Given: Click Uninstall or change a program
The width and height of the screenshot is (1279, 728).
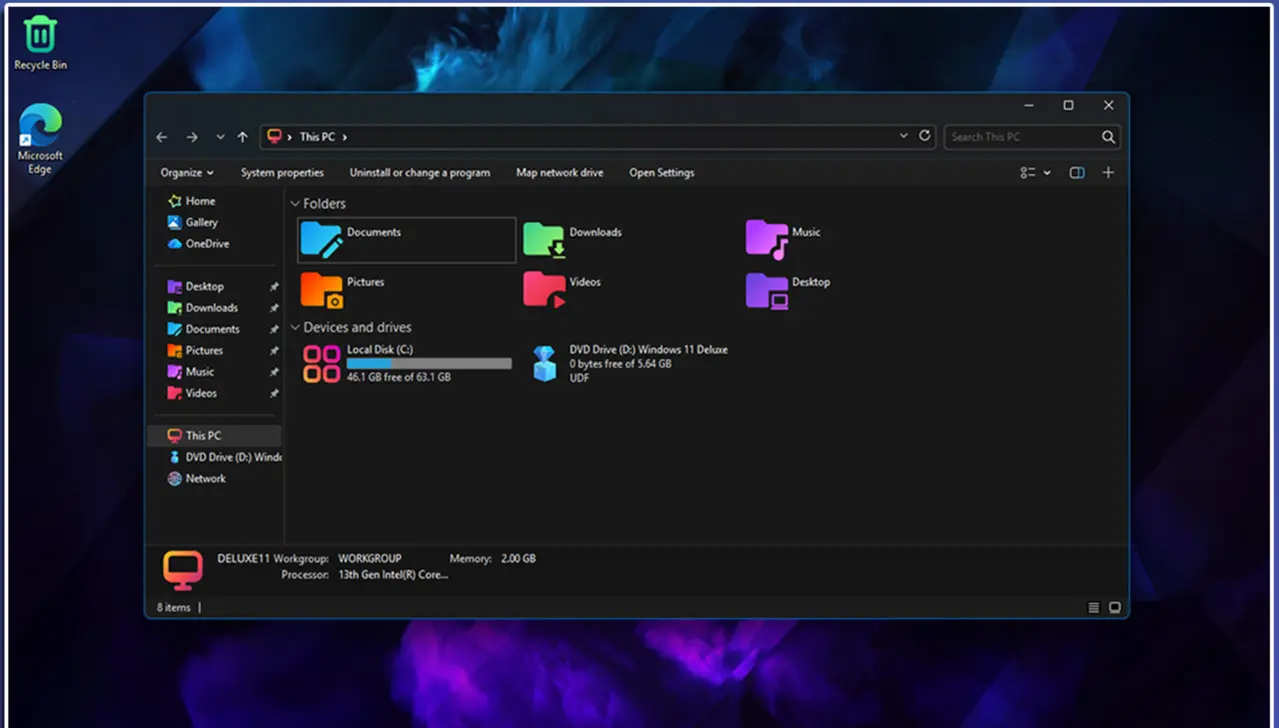Looking at the screenshot, I should coord(420,173).
